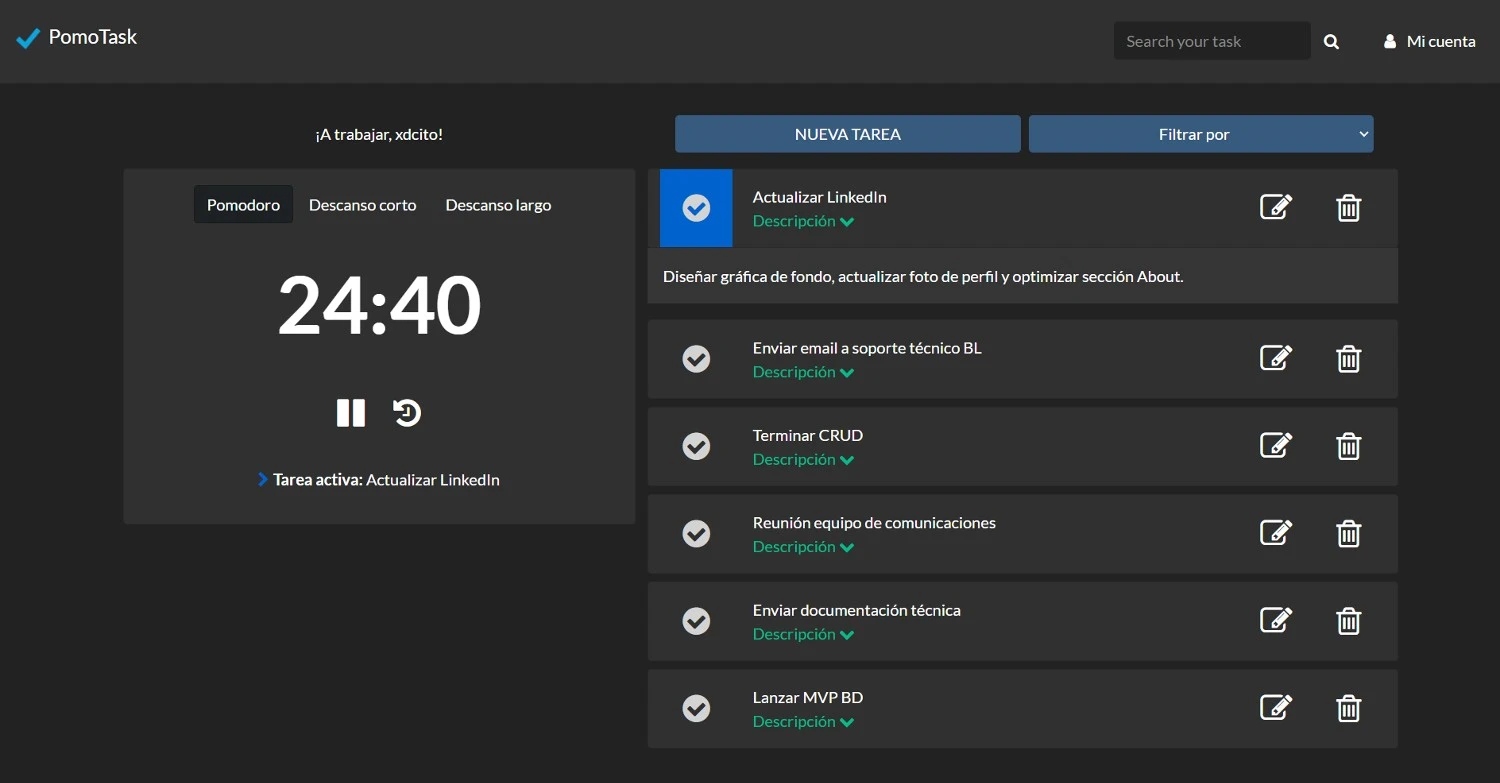Delete the Enviar email a soporte técnico task
The width and height of the screenshot is (1500, 783).
tap(1348, 358)
